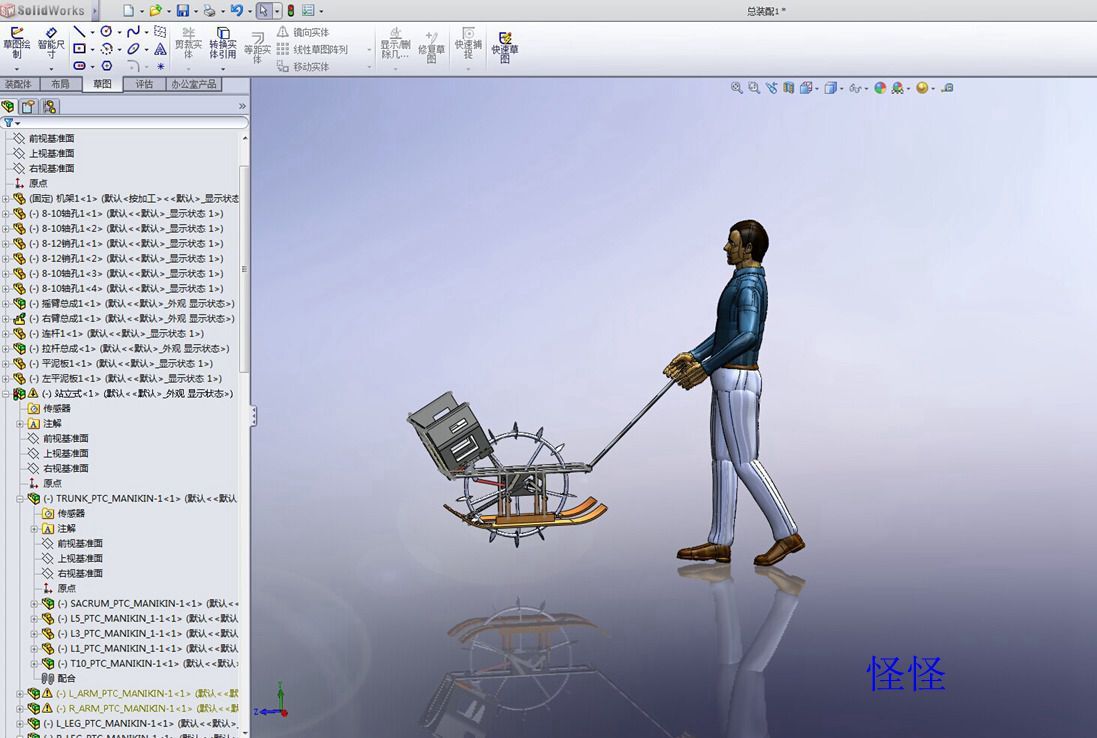Click the Save floppy disk icon

182,11
